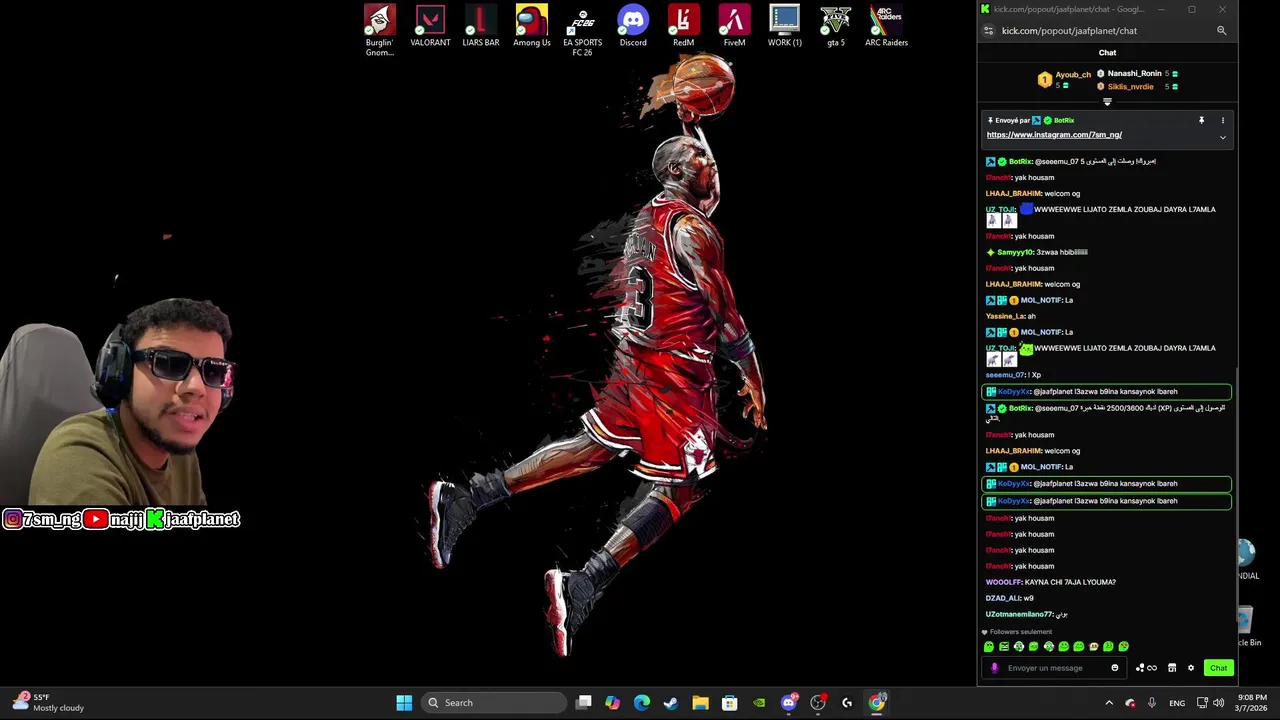This screenshot has width=1280, height=720.
Task: Click the channel points icon in chat bar
Action: [1146, 668]
